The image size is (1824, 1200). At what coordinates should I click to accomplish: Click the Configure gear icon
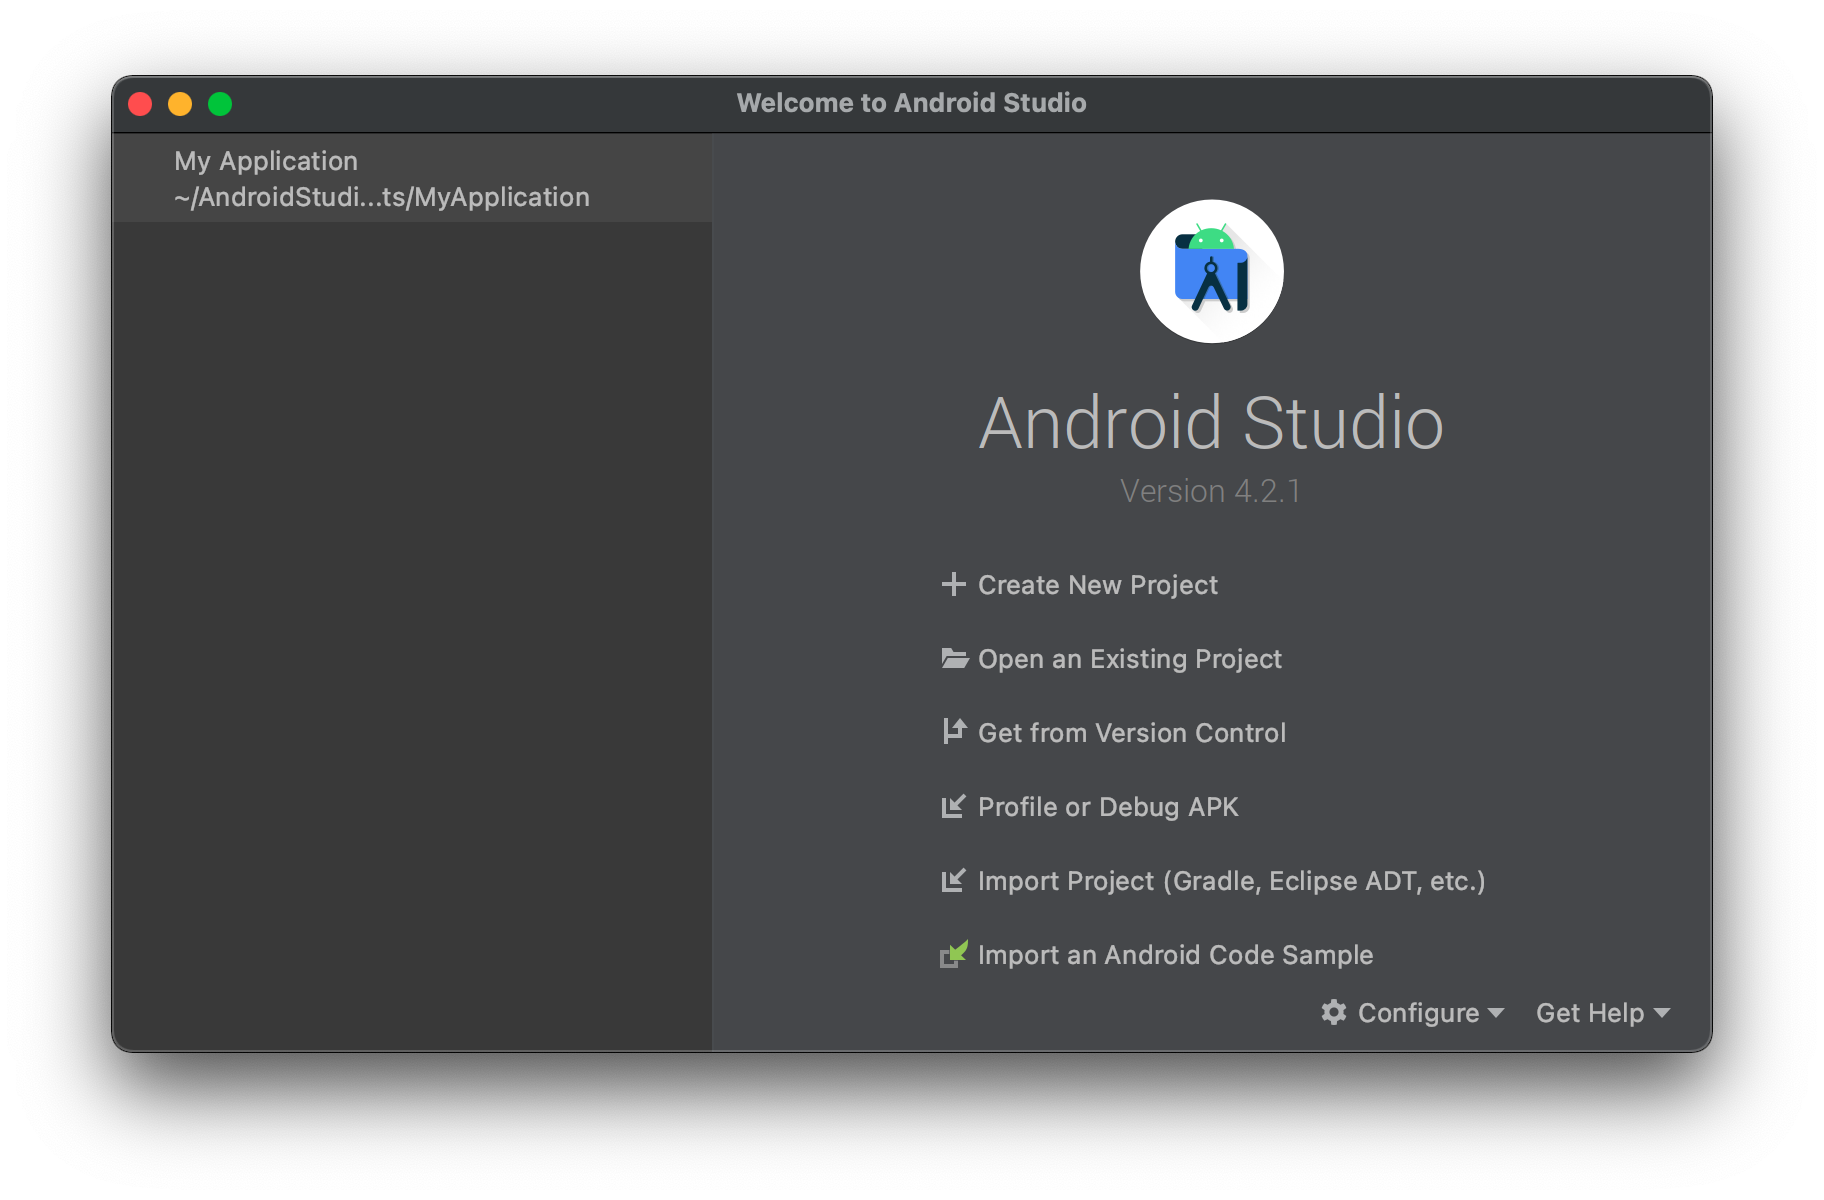[x=1334, y=1012]
